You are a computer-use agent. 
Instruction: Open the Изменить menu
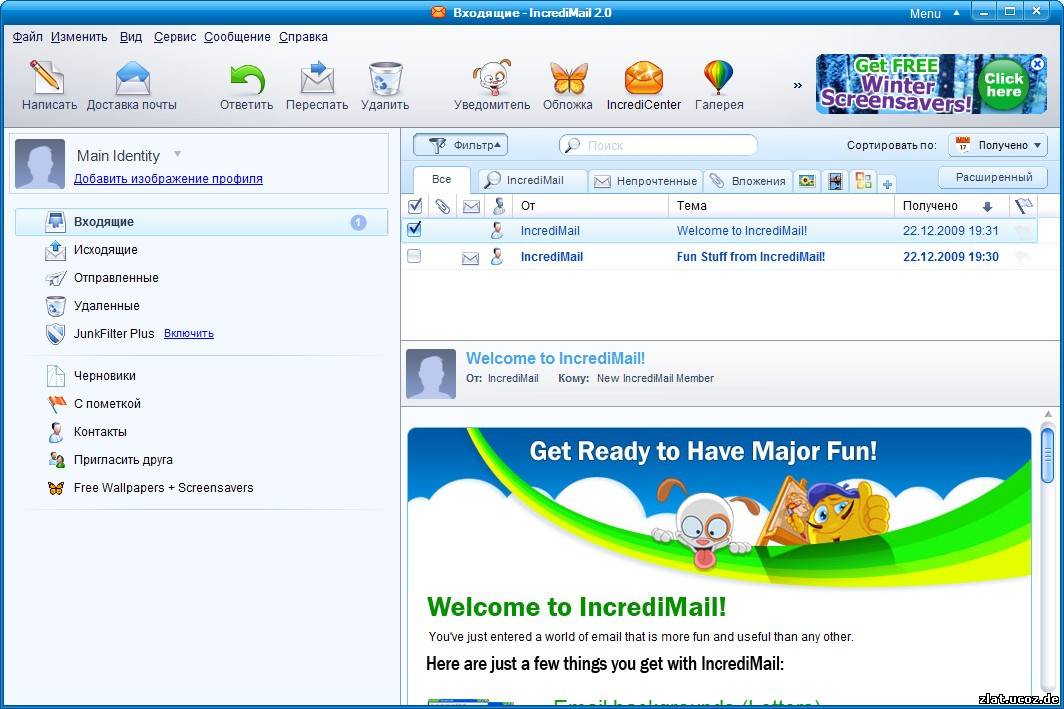[79, 37]
